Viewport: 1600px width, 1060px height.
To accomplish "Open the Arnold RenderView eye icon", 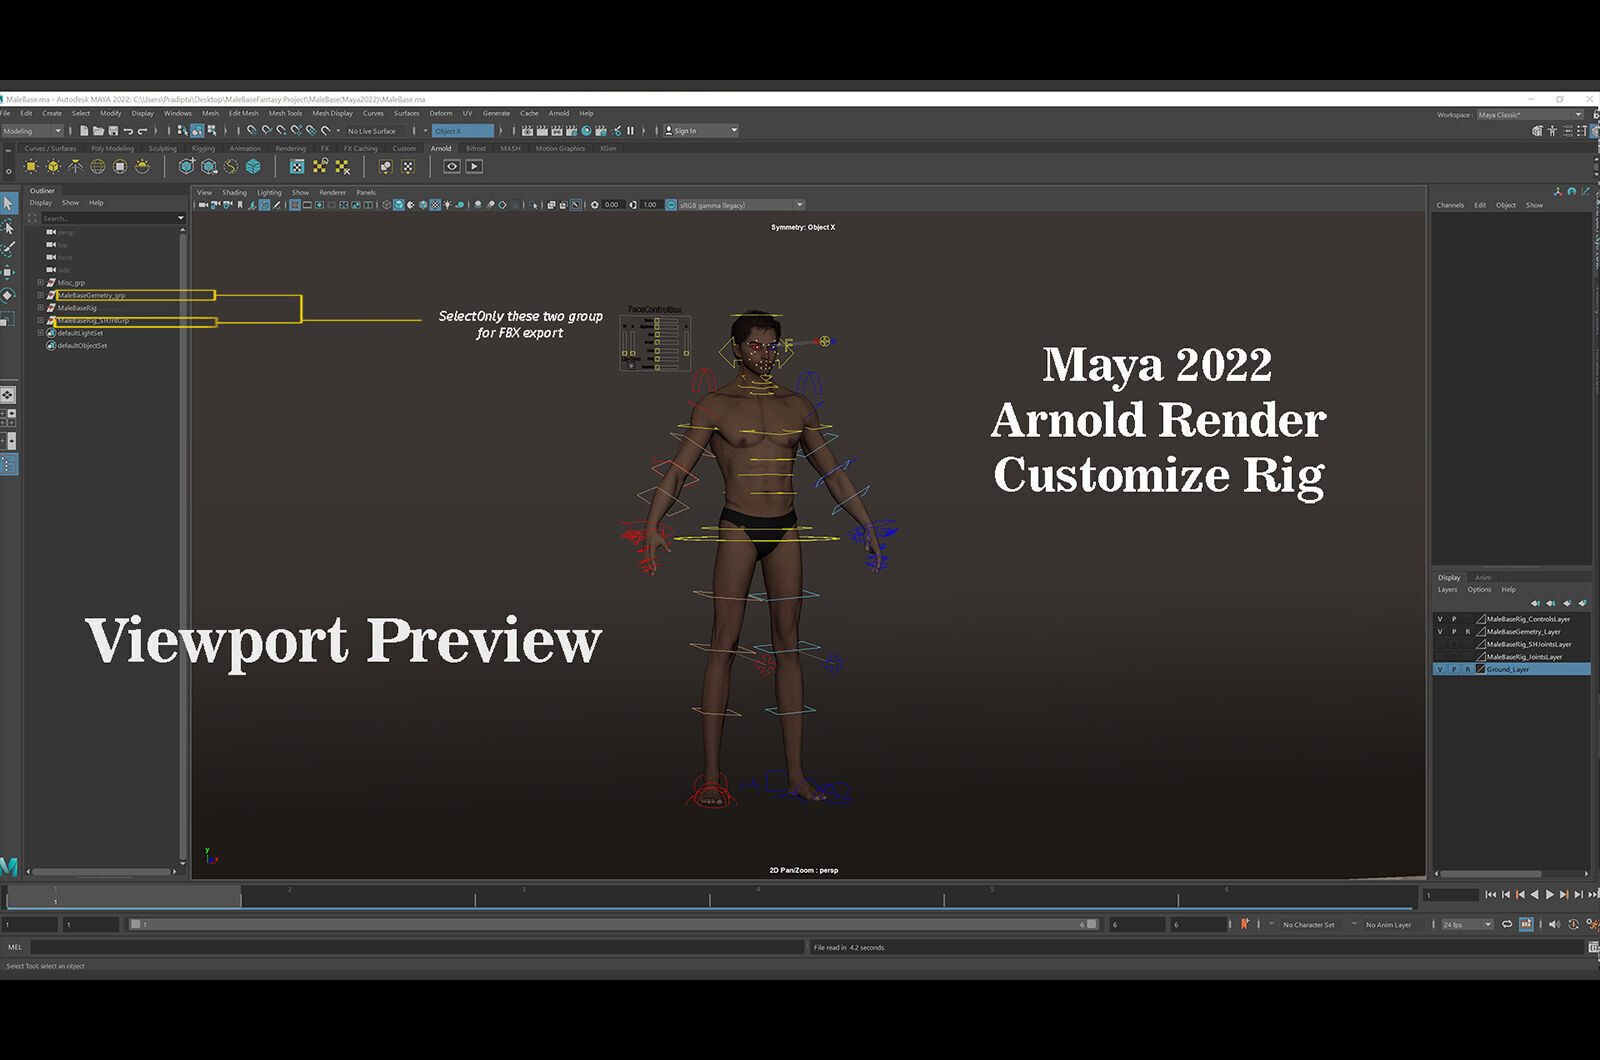I will (x=452, y=167).
